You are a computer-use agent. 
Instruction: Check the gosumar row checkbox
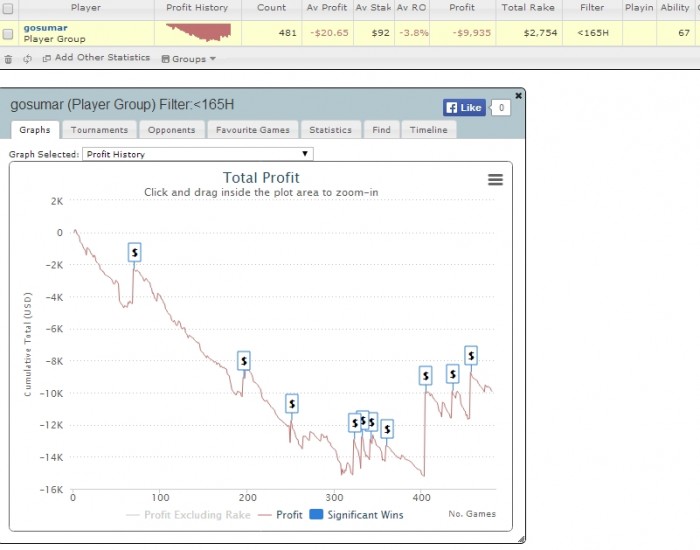click(x=8, y=34)
